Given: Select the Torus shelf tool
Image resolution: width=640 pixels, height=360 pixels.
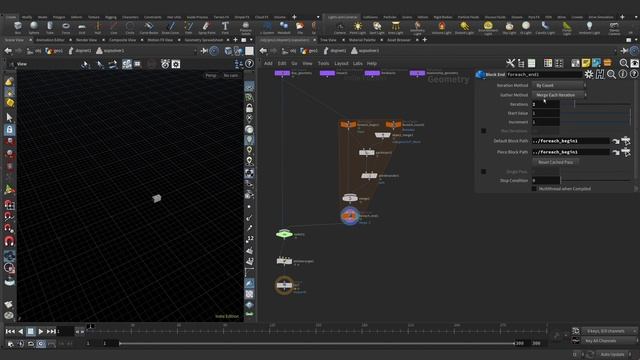Looking at the screenshot, I should (66, 27).
